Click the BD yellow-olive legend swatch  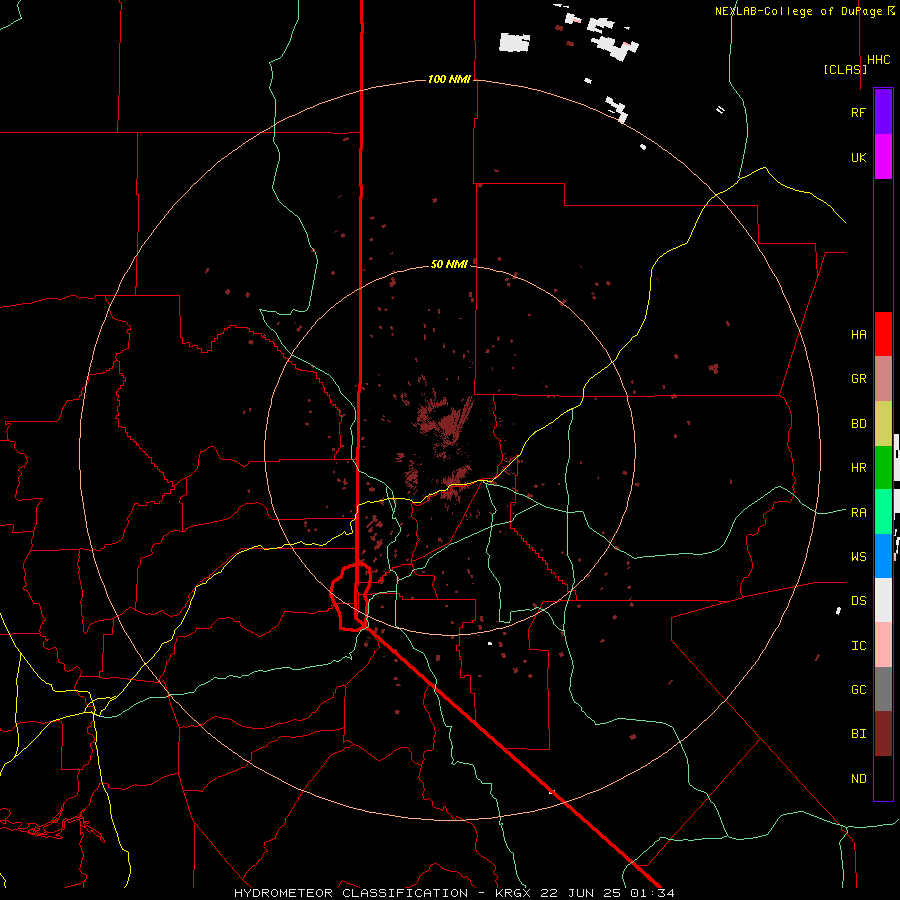(883, 424)
